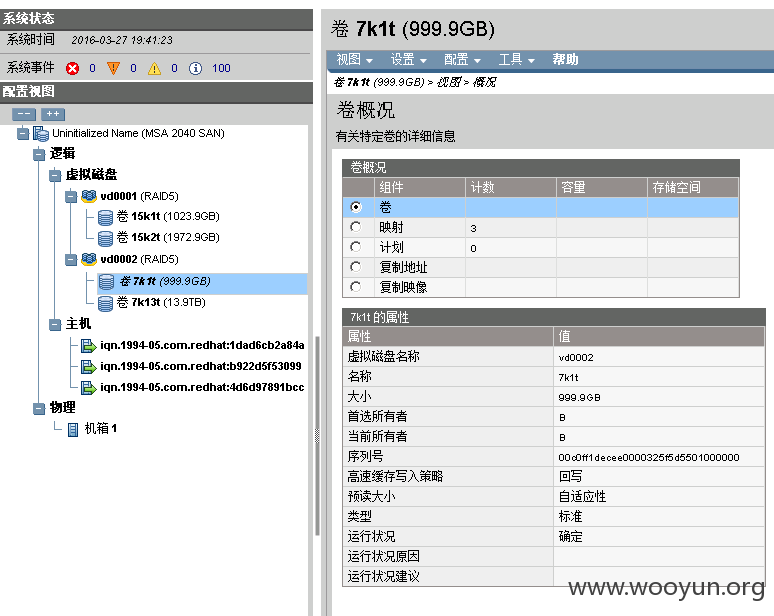
Task: Click the left panel vertical scrollbar
Action: [x=317, y=436]
